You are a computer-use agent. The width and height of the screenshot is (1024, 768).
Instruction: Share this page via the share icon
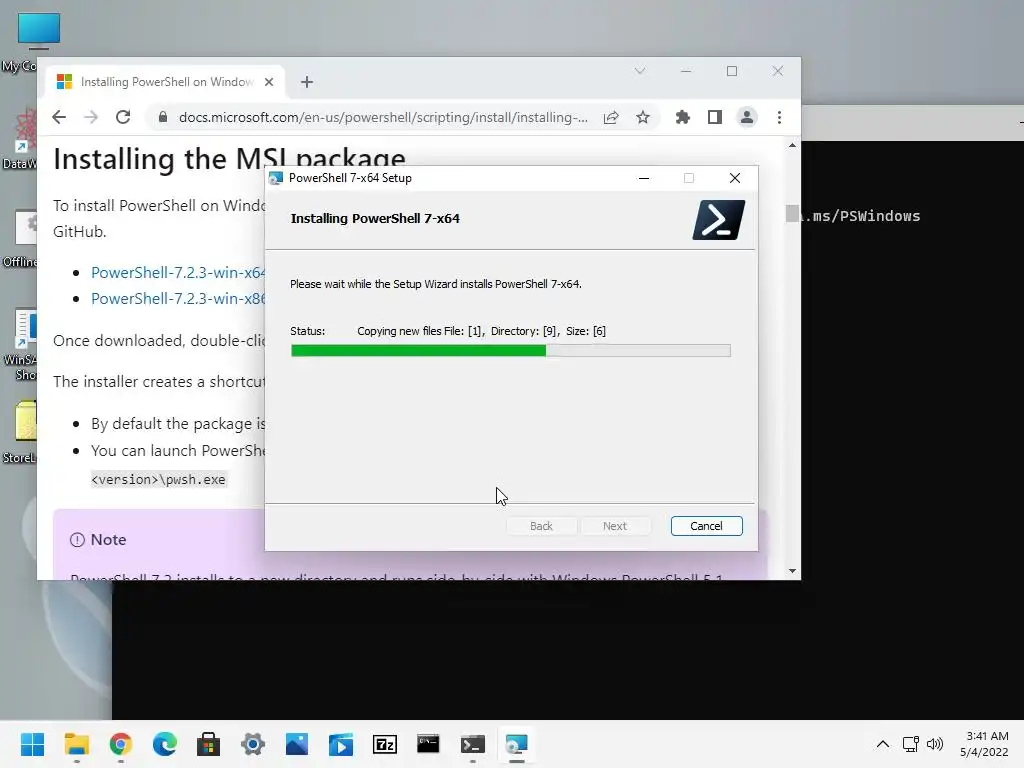click(x=611, y=118)
